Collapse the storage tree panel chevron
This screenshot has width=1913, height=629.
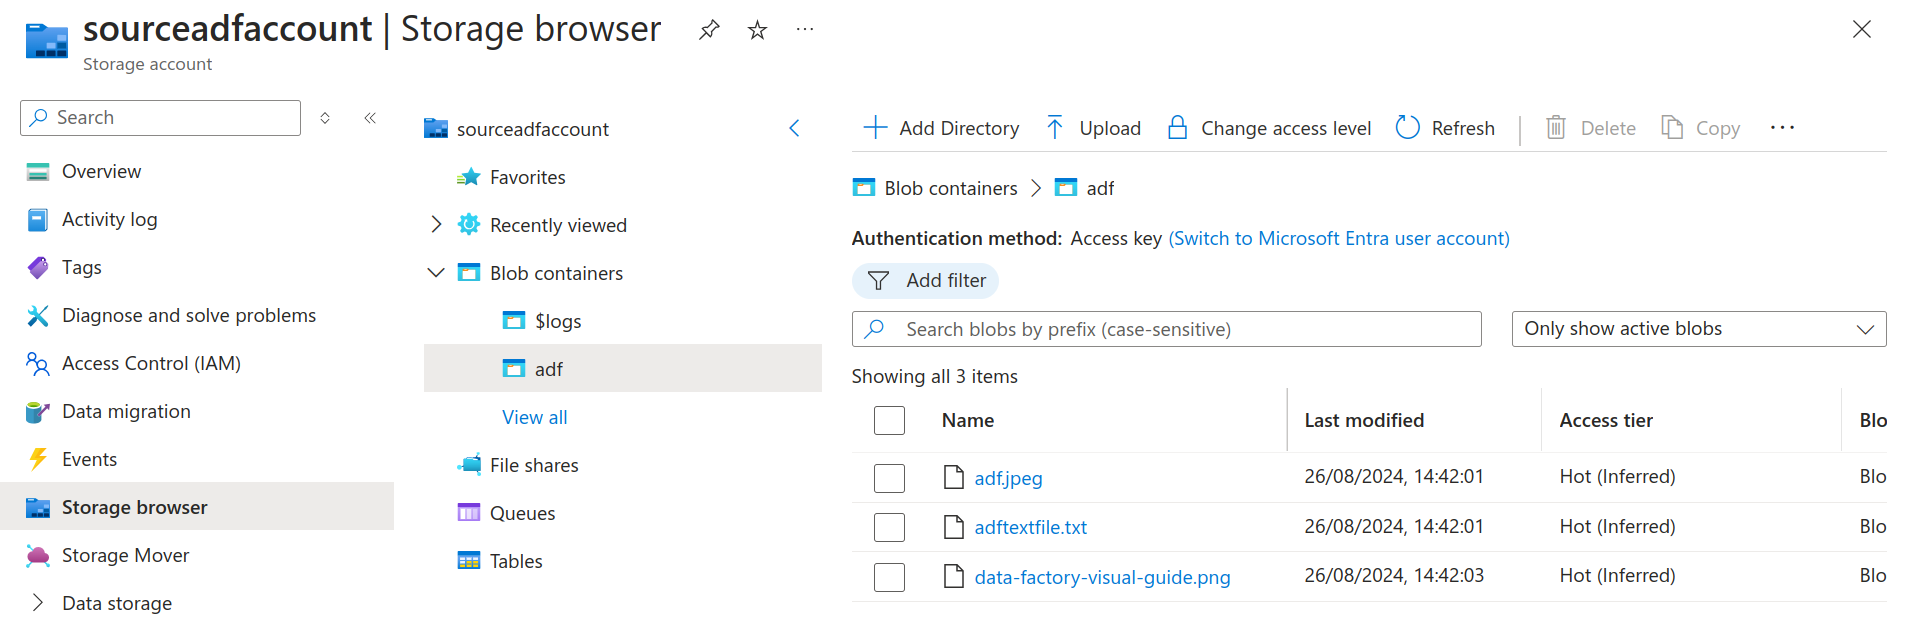794,128
